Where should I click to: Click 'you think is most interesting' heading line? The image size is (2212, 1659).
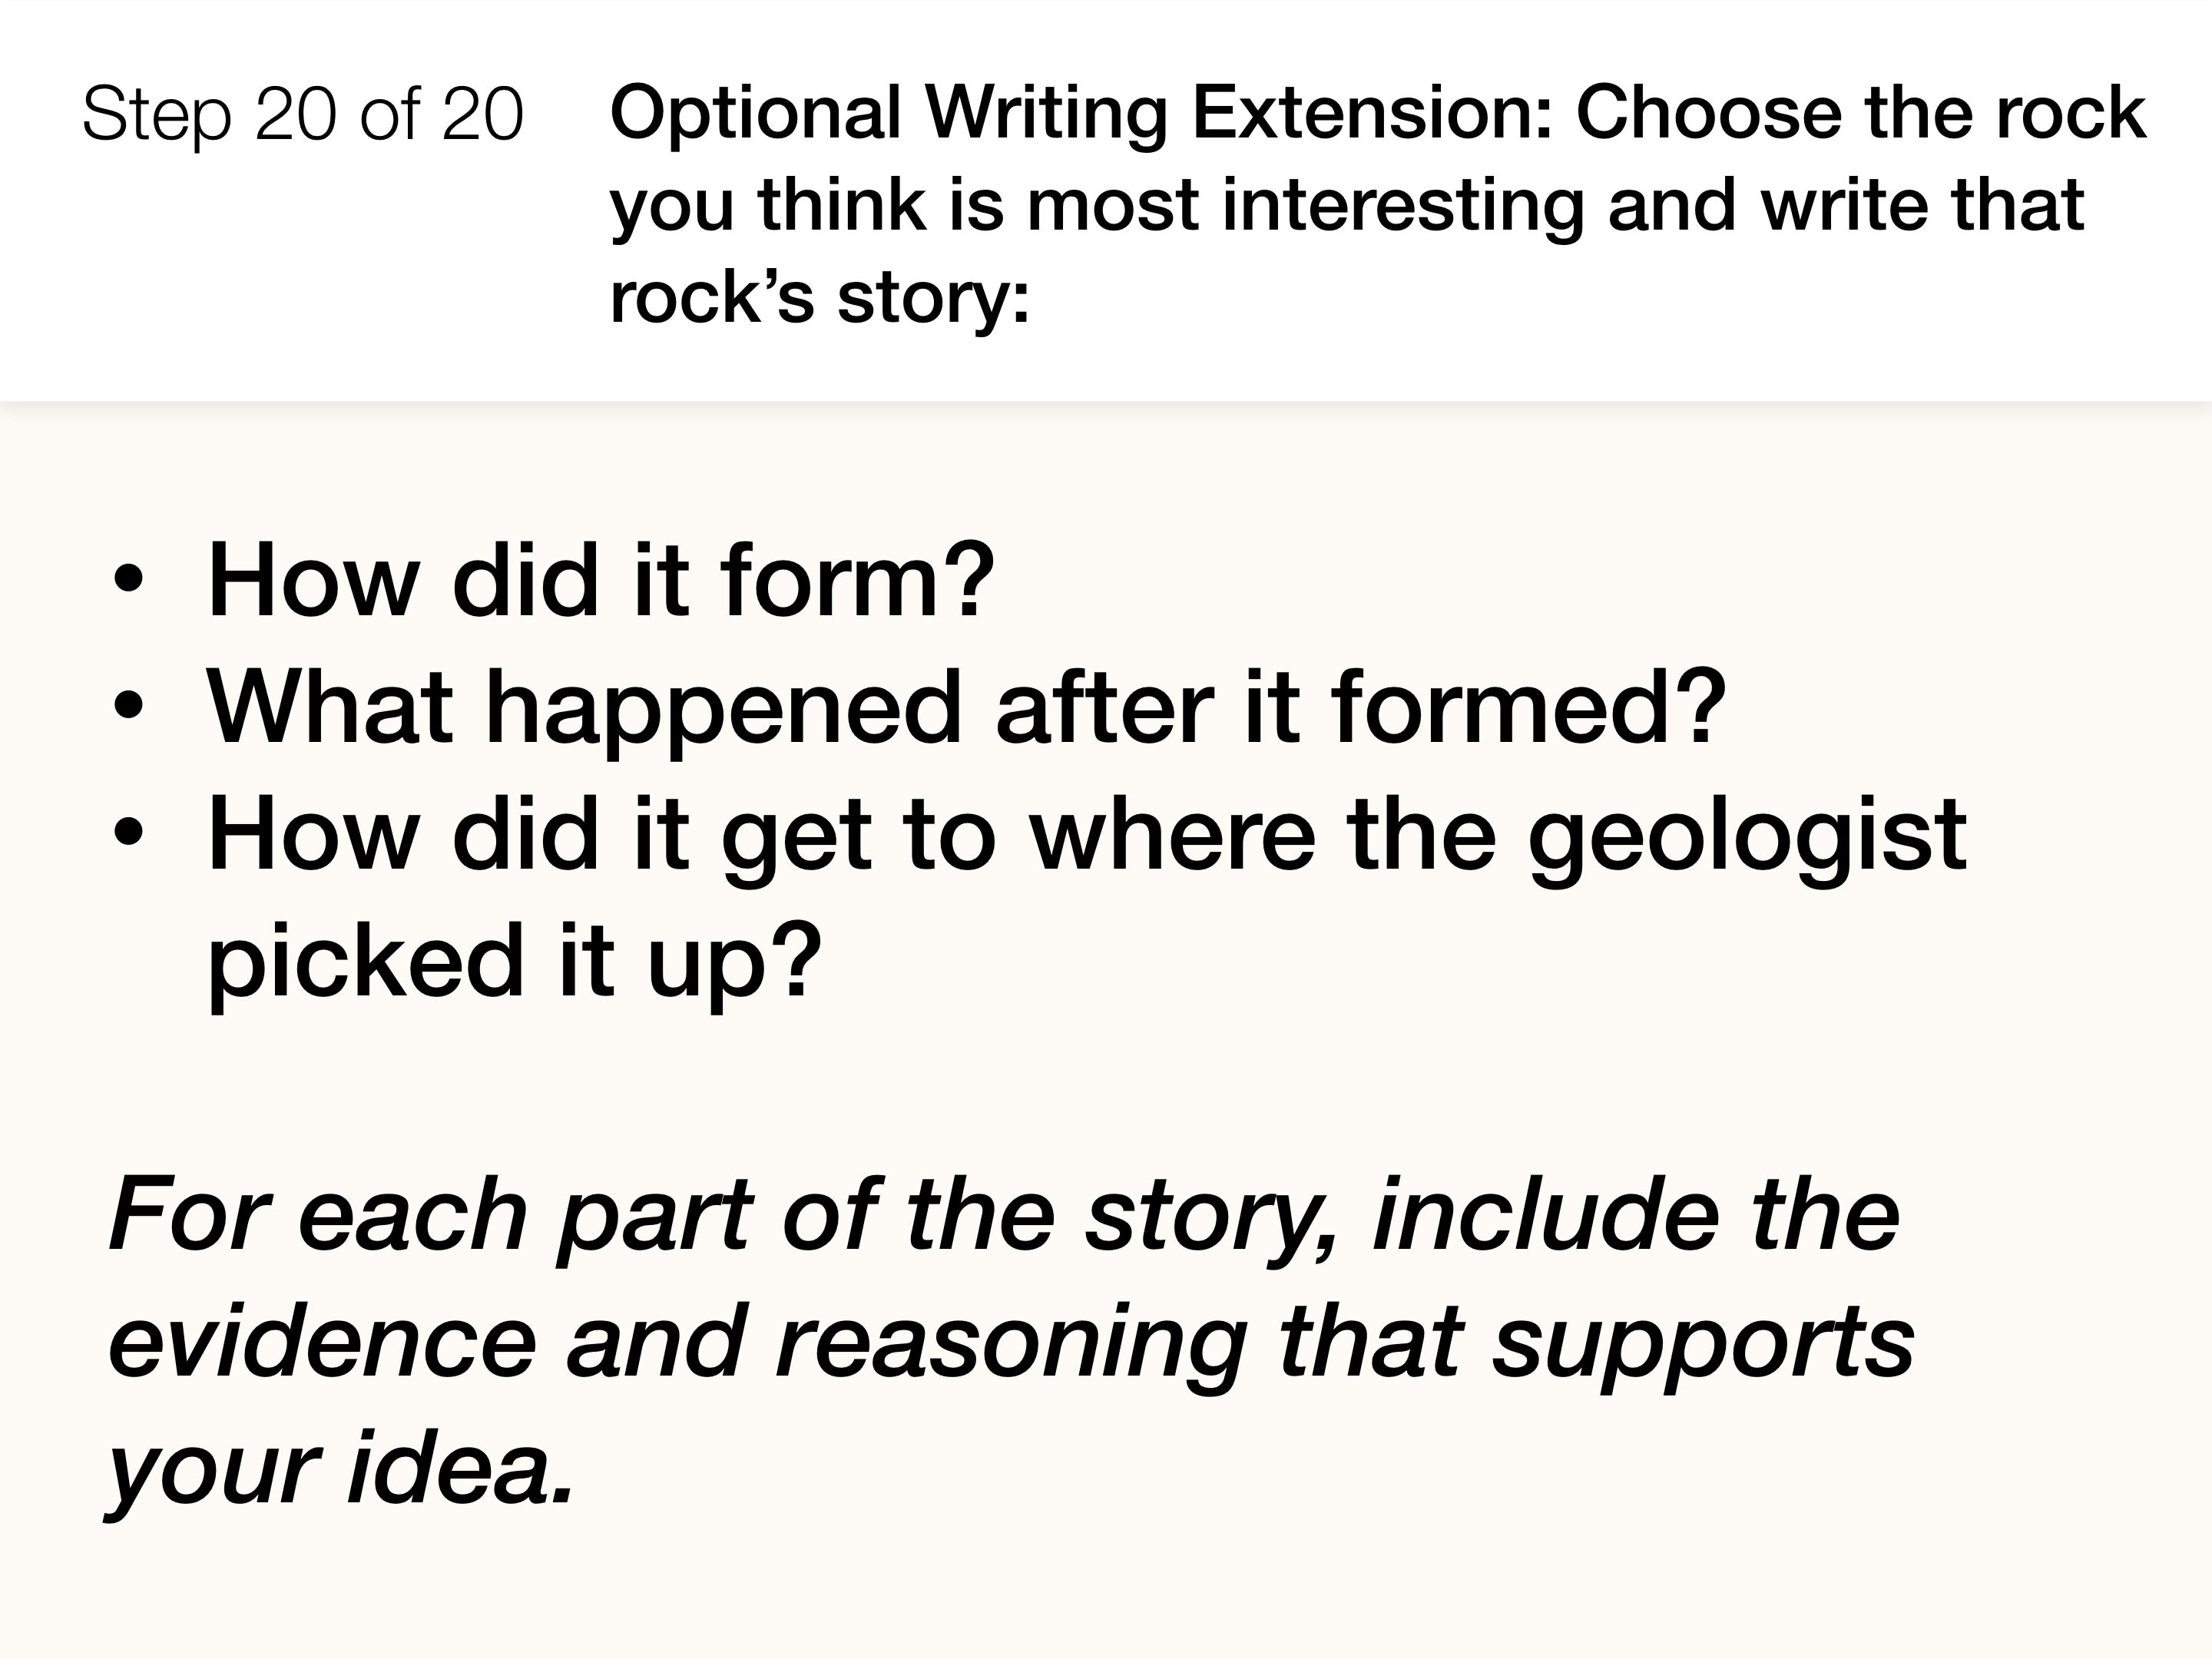pyautogui.click(x=1097, y=206)
